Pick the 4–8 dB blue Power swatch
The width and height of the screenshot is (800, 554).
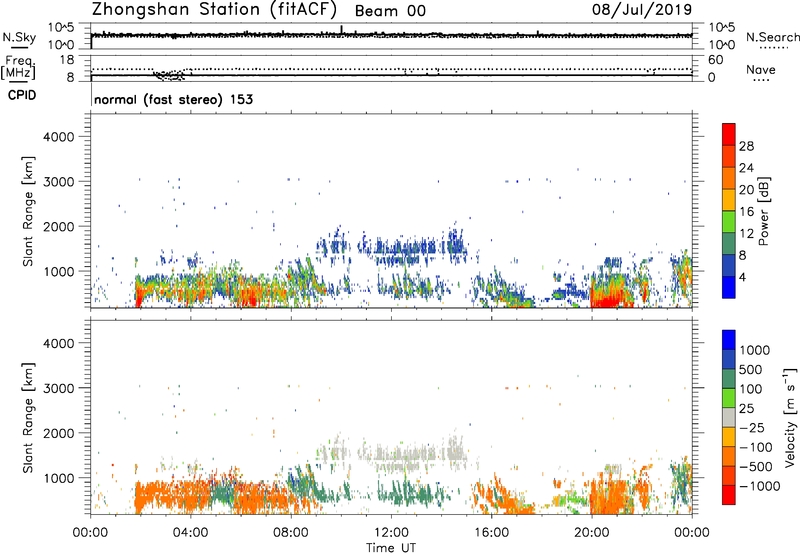tap(729, 266)
